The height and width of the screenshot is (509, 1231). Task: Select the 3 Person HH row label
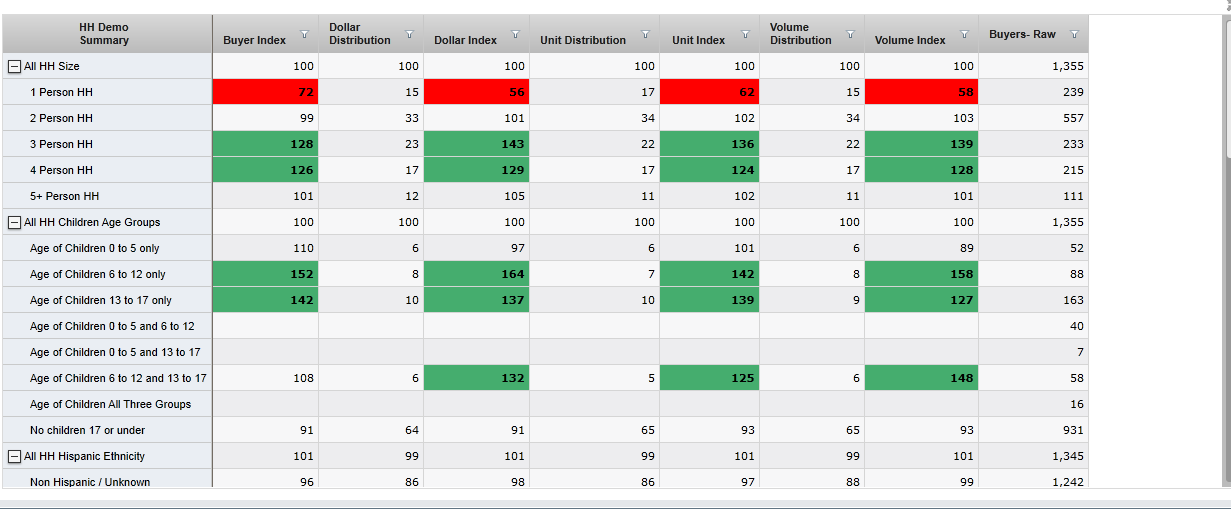pyautogui.click(x=61, y=144)
